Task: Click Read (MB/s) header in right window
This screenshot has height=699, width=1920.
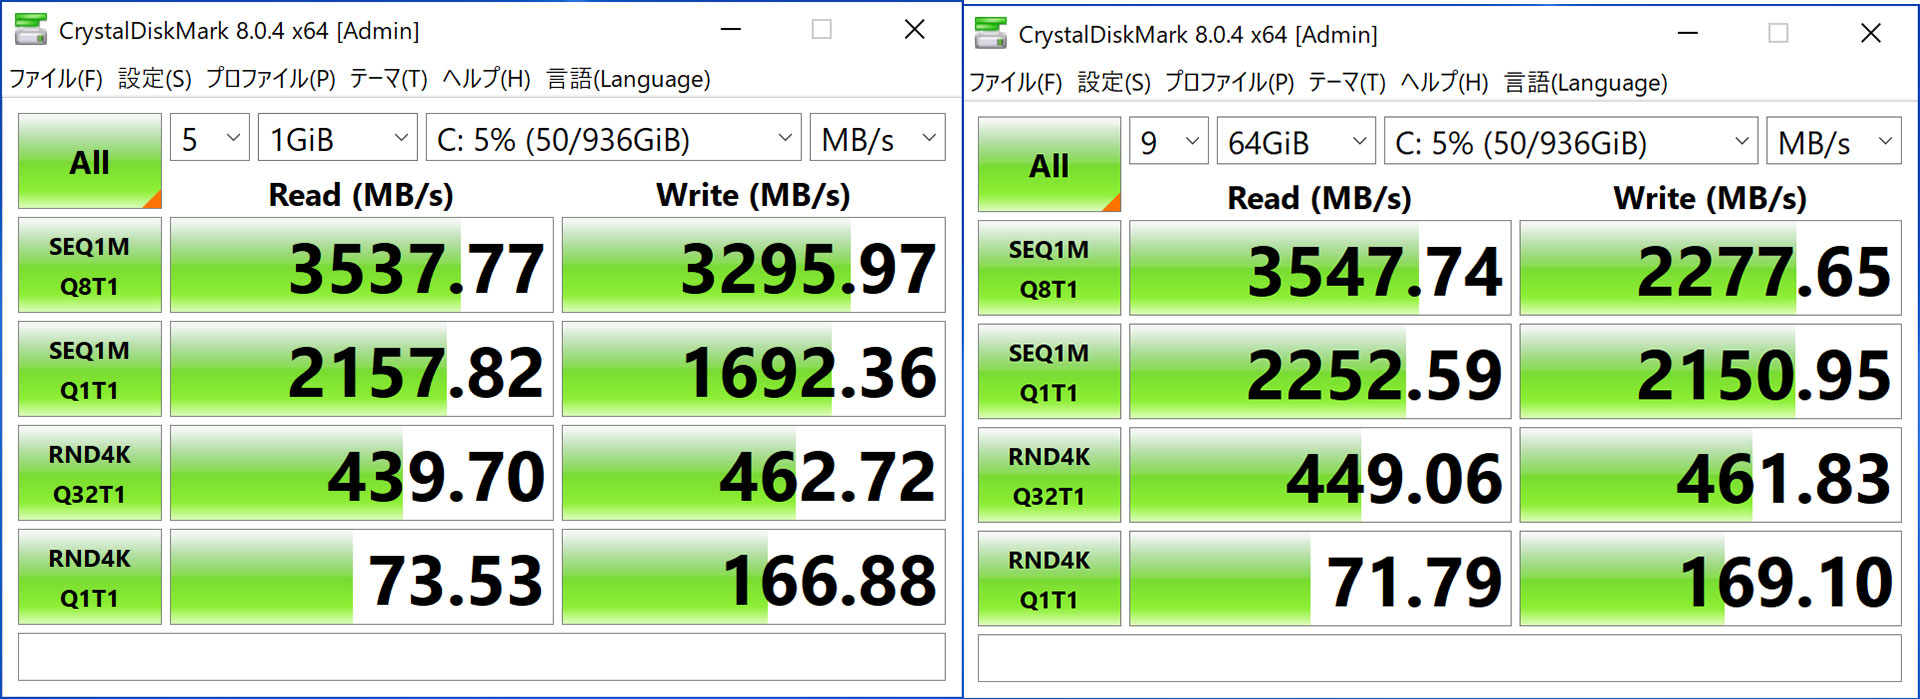Action: (x=1319, y=198)
